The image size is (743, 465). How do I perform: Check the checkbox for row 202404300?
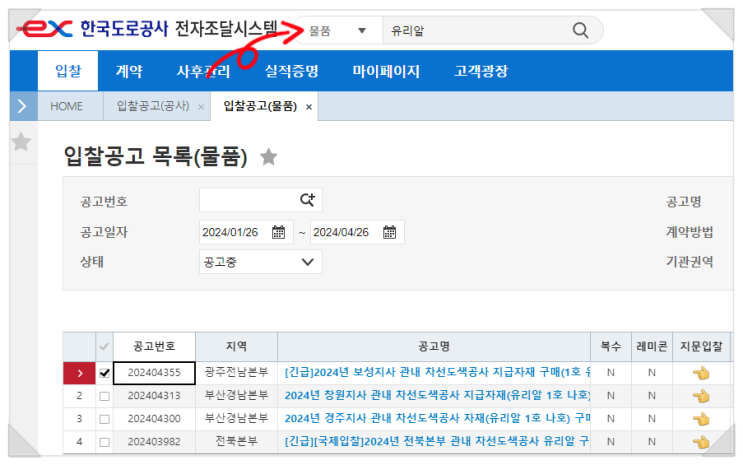(105, 419)
